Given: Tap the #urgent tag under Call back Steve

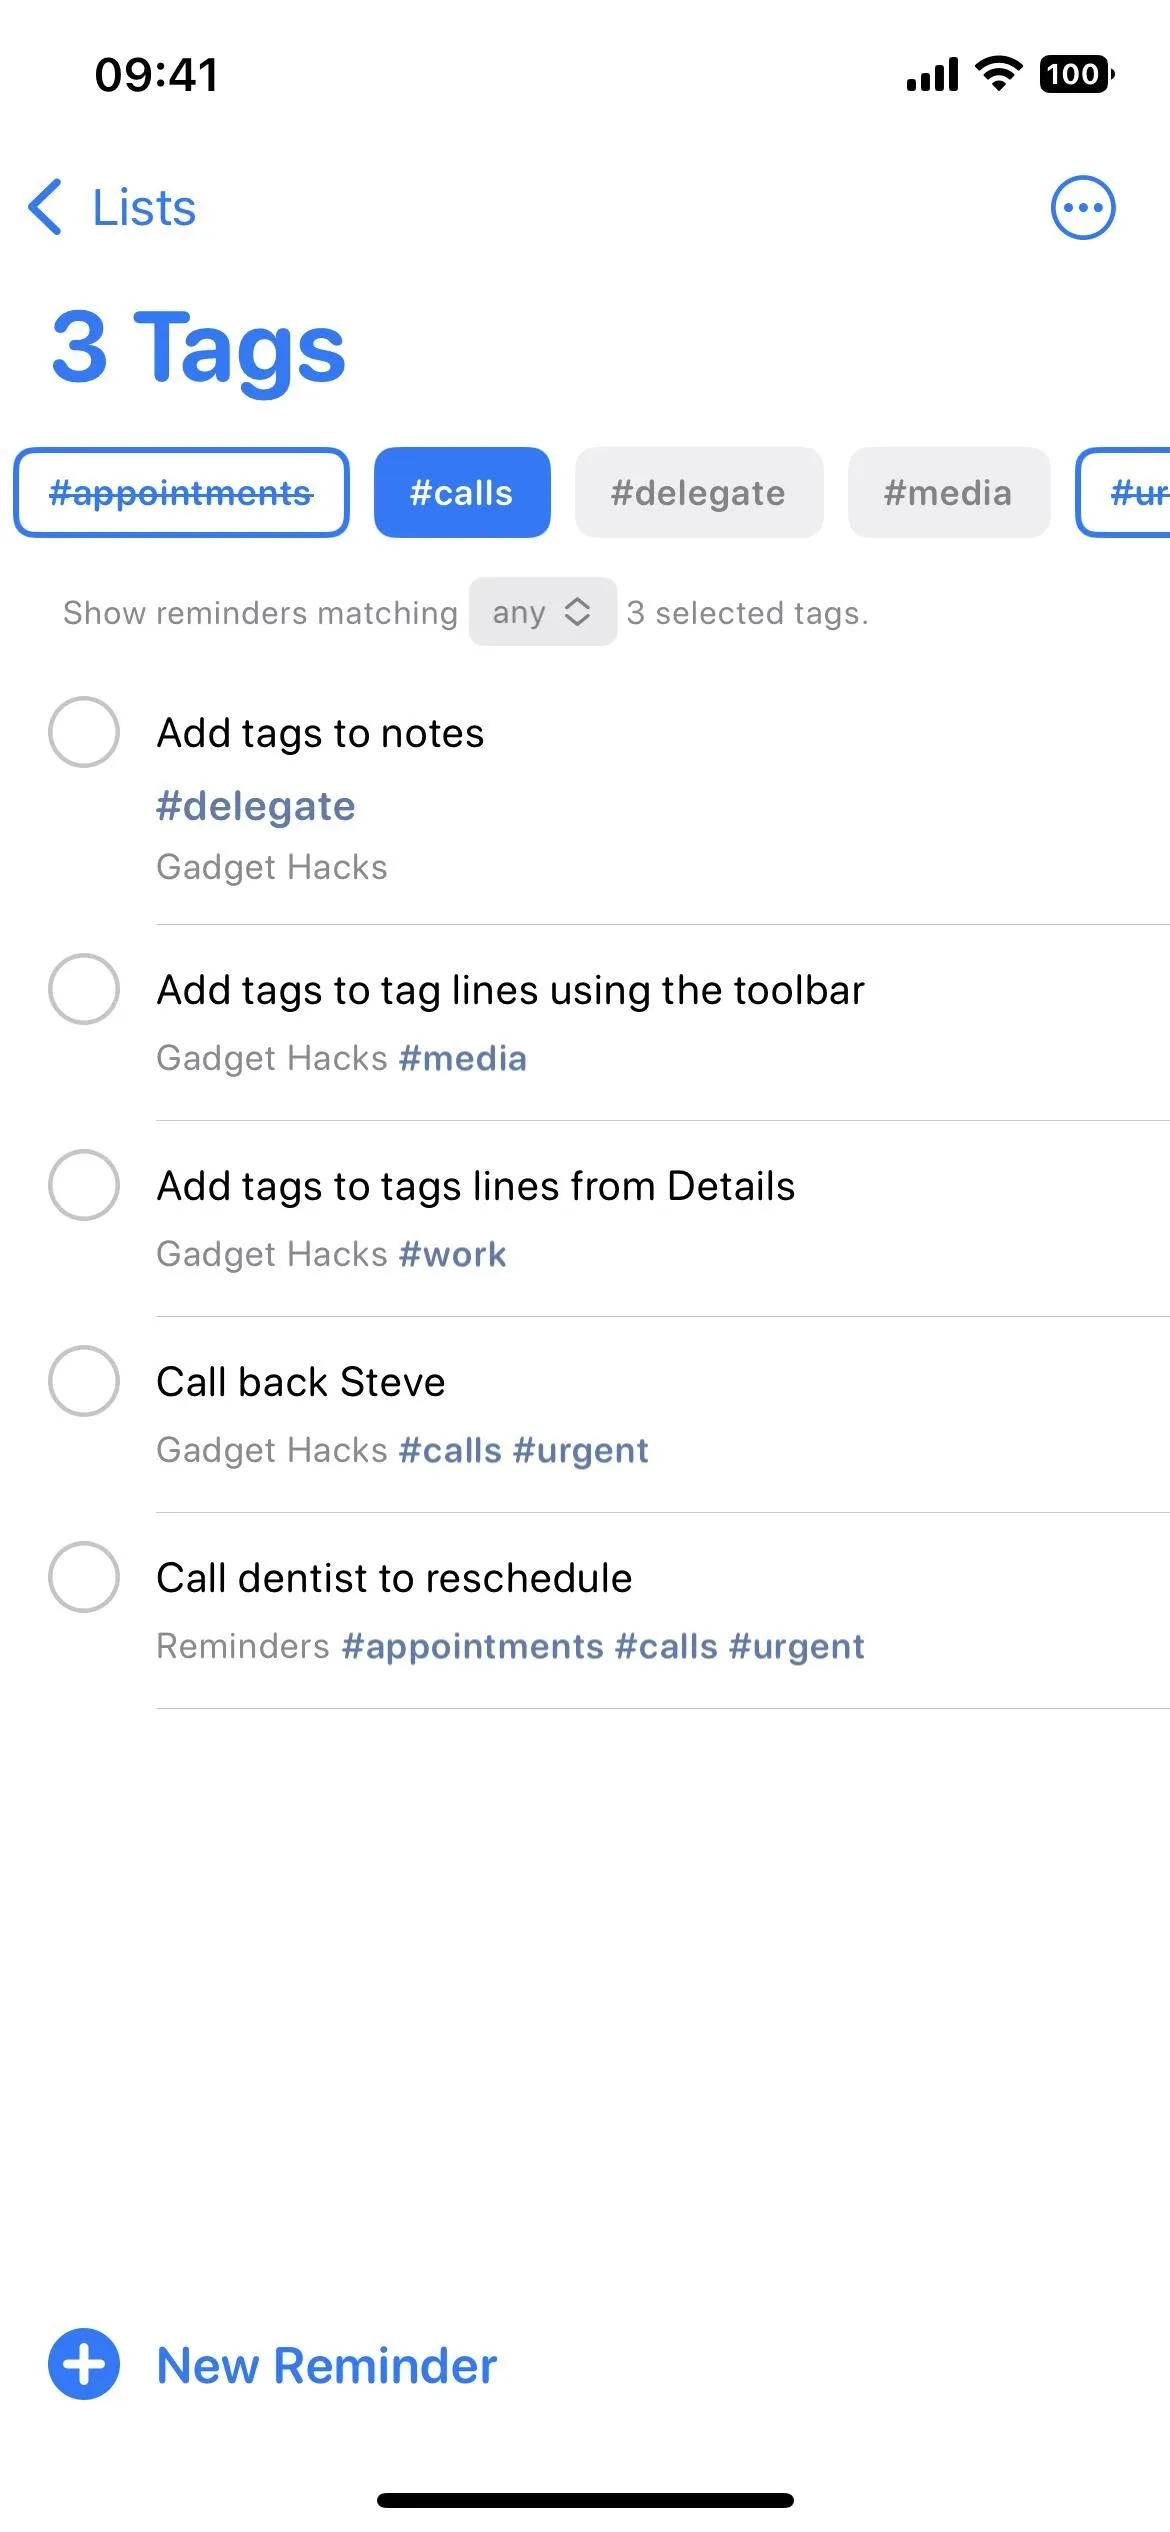Looking at the screenshot, I should click(x=581, y=1450).
